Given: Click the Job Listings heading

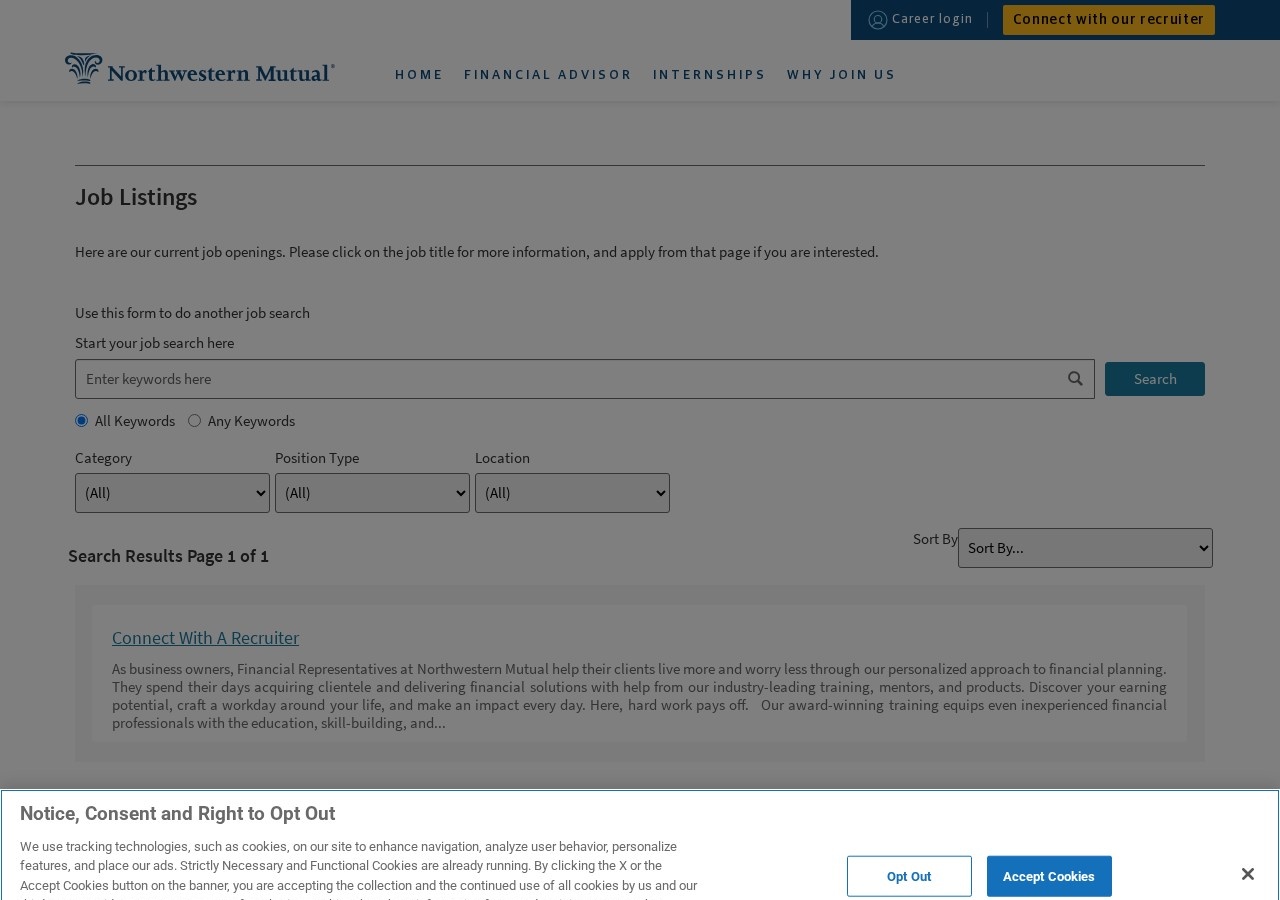Looking at the screenshot, I should pyautogui.click(x=136, y=197).
